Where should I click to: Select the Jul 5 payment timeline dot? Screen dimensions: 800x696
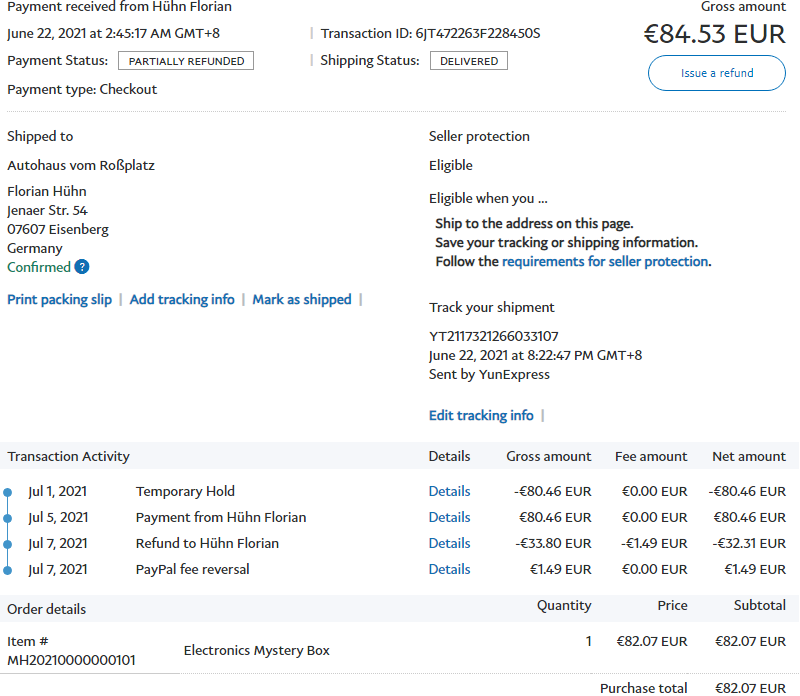(x=8, y=518)
